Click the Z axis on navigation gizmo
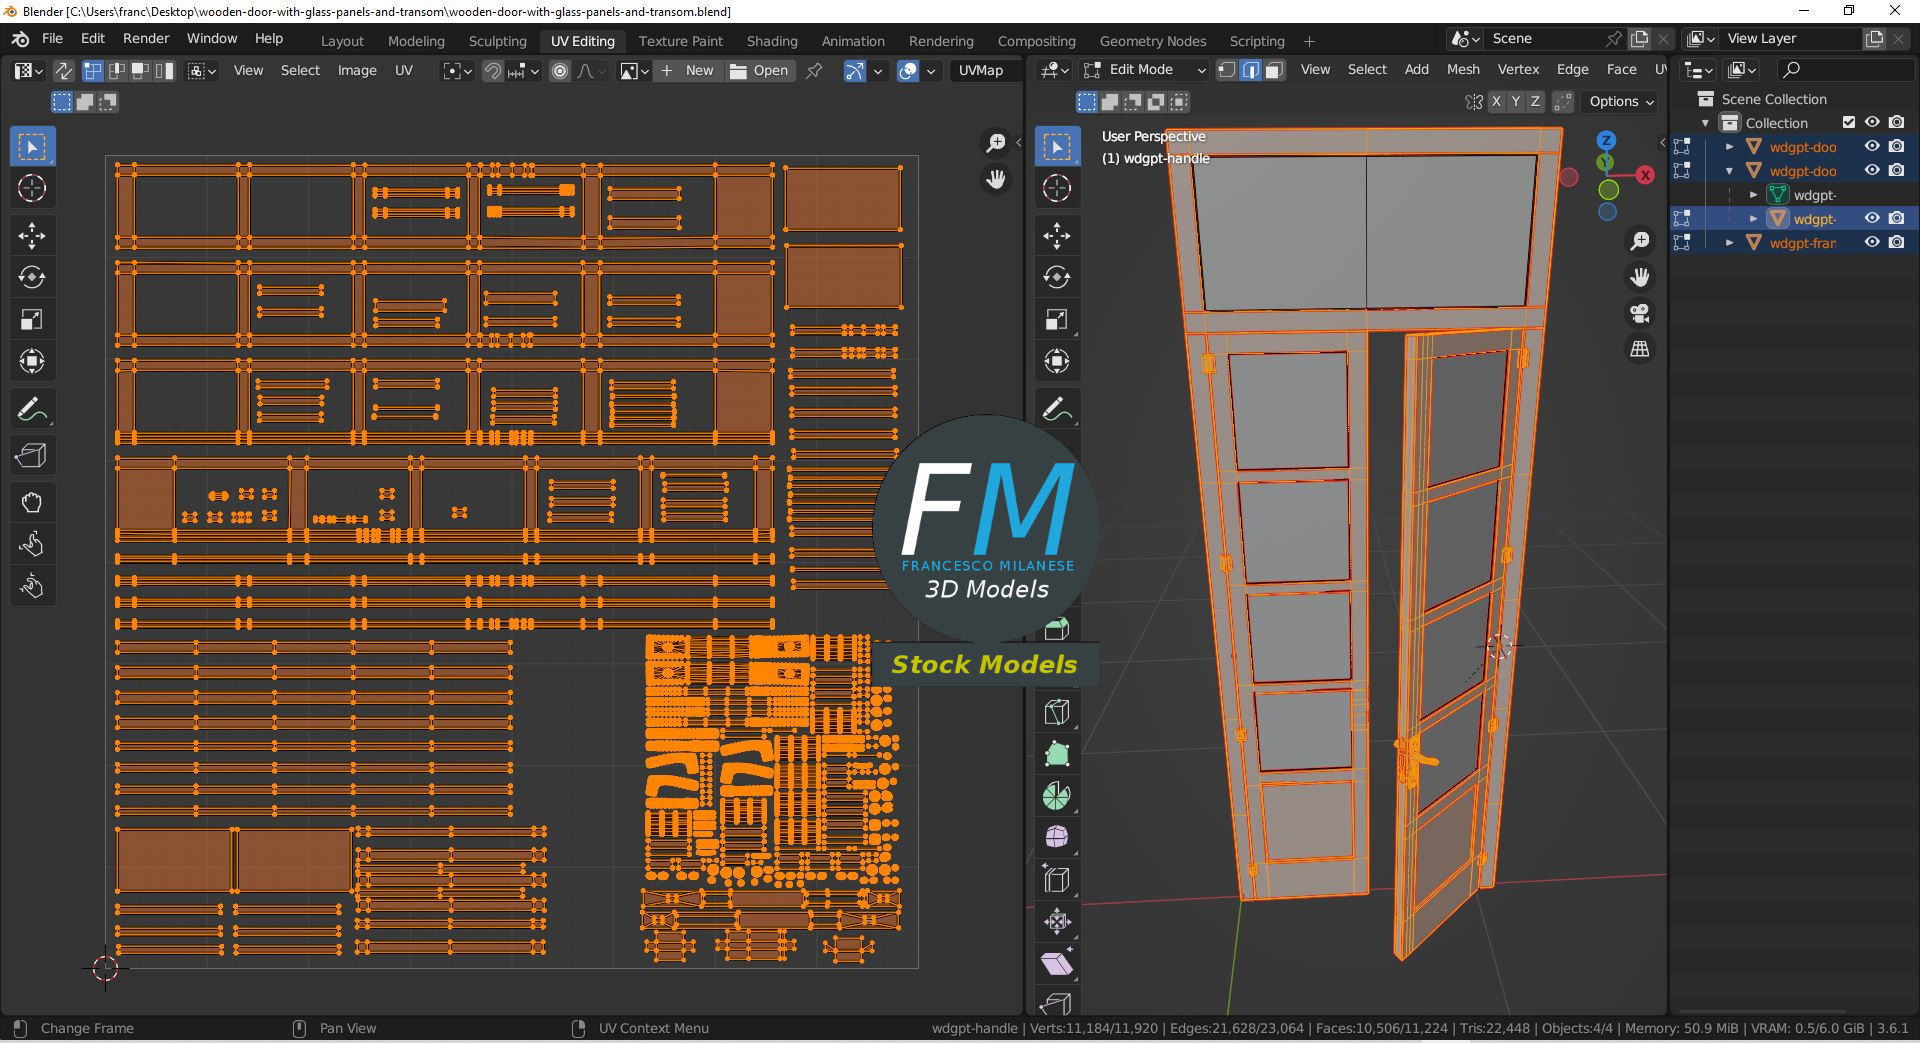This screenshot has height=1043, width=1920. click(x=1606, y=141)
